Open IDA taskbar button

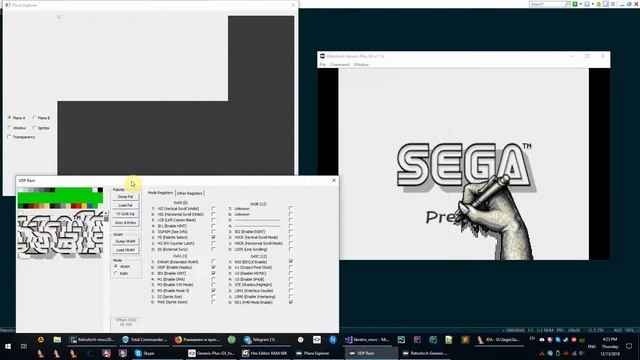pos(499,340)
